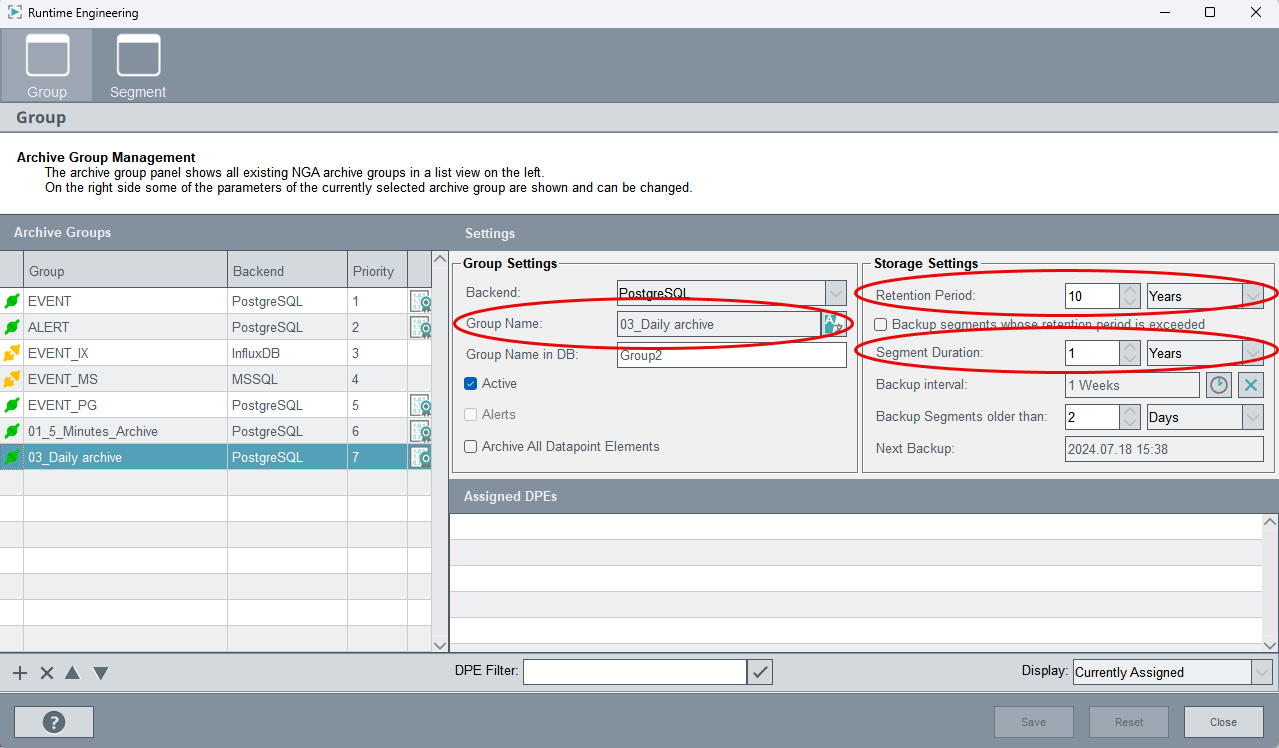Click the Group Name input field
This screenshot has width=1279, height=748.
click(719, 324)
